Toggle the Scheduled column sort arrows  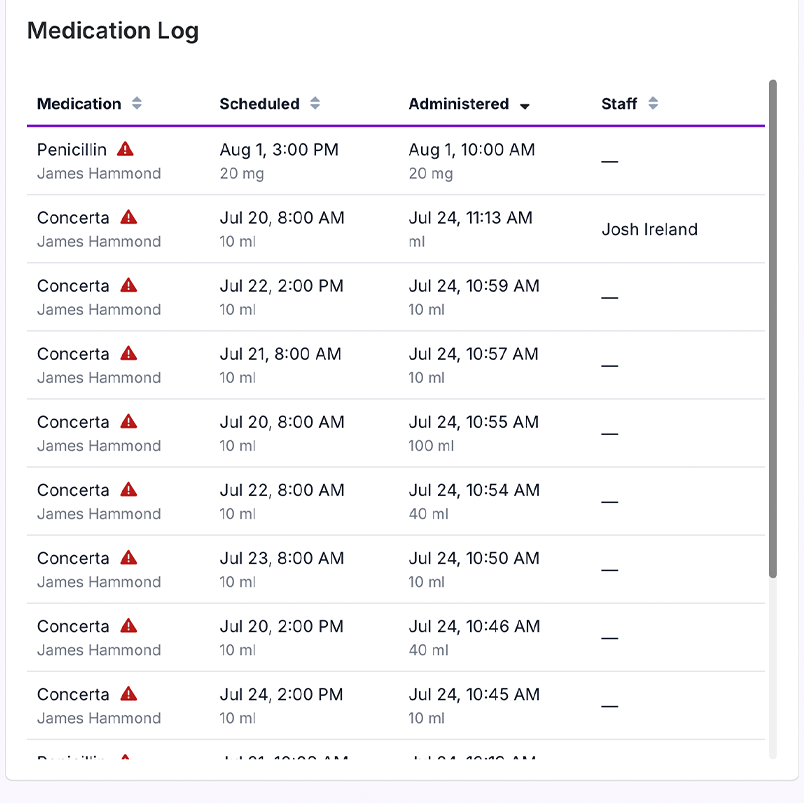[315, 103]
